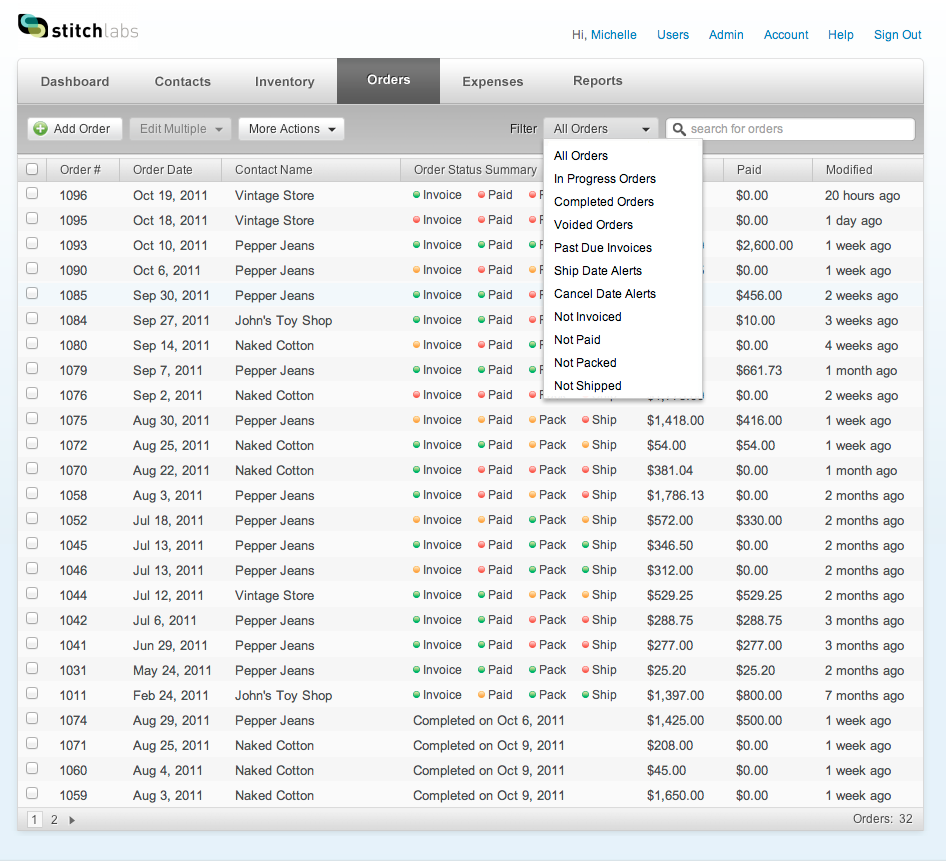Click red Ship status dot for order 1075
This screenshot has width=946, height=867.
pyautogui.click(x=585, y=420)
